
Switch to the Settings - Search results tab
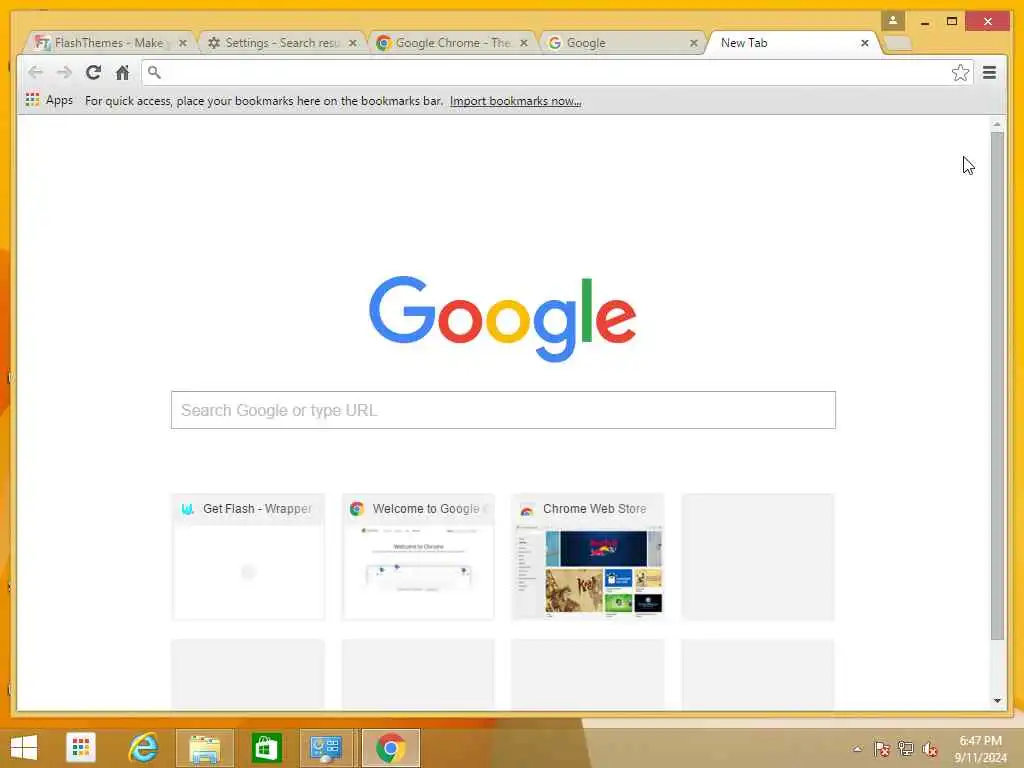tap(280, 43)
